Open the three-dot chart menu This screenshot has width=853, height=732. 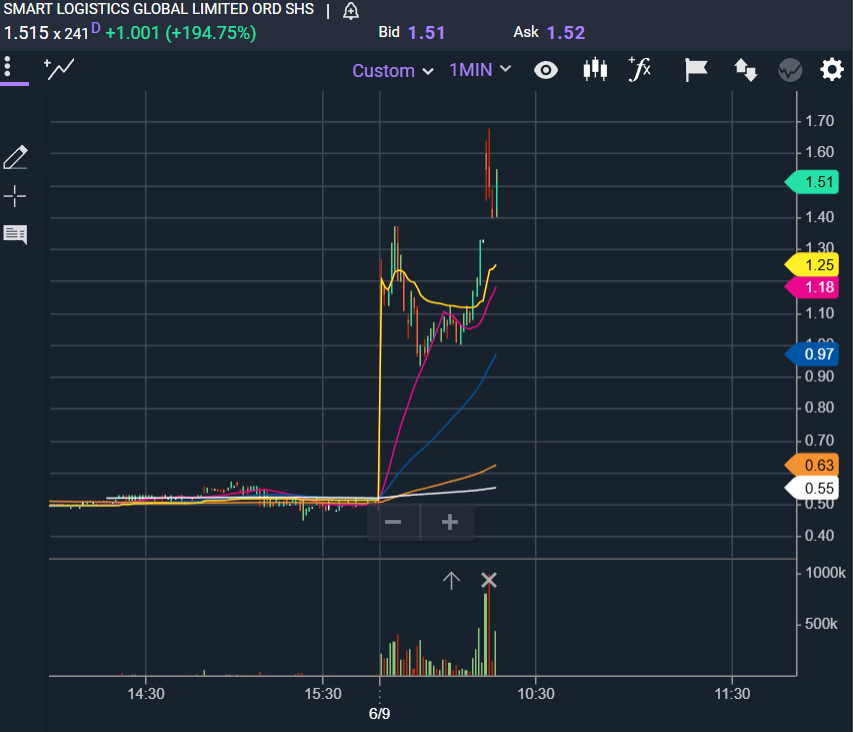[x=8, y=67]
